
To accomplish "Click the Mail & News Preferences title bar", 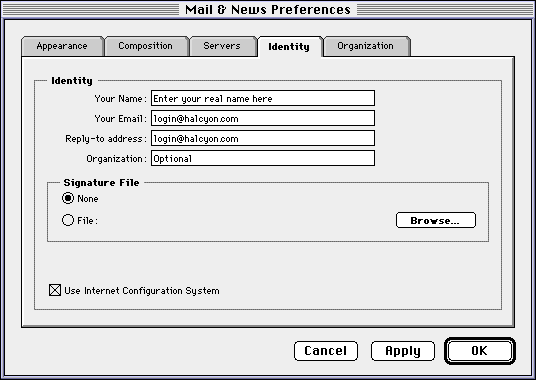I will (268, 9).
